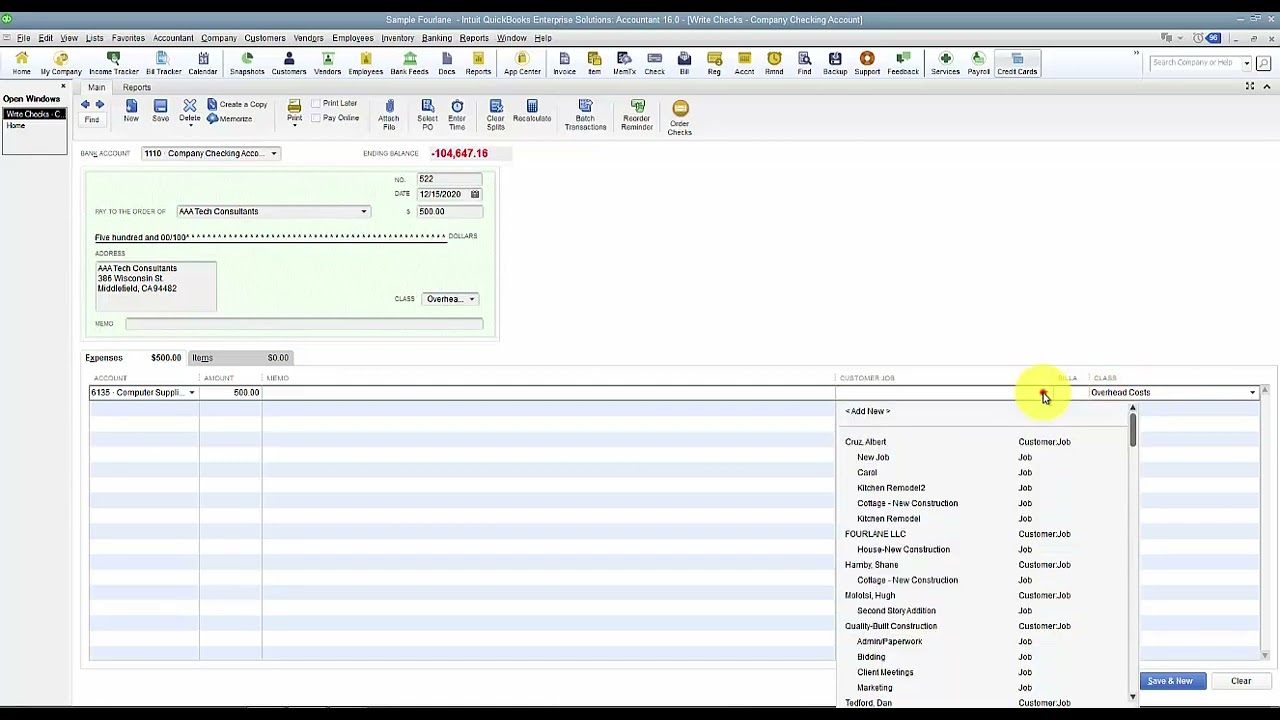Click the Save icon in Main ribbon
This screenshot has width=1280, height=720.
160,111
